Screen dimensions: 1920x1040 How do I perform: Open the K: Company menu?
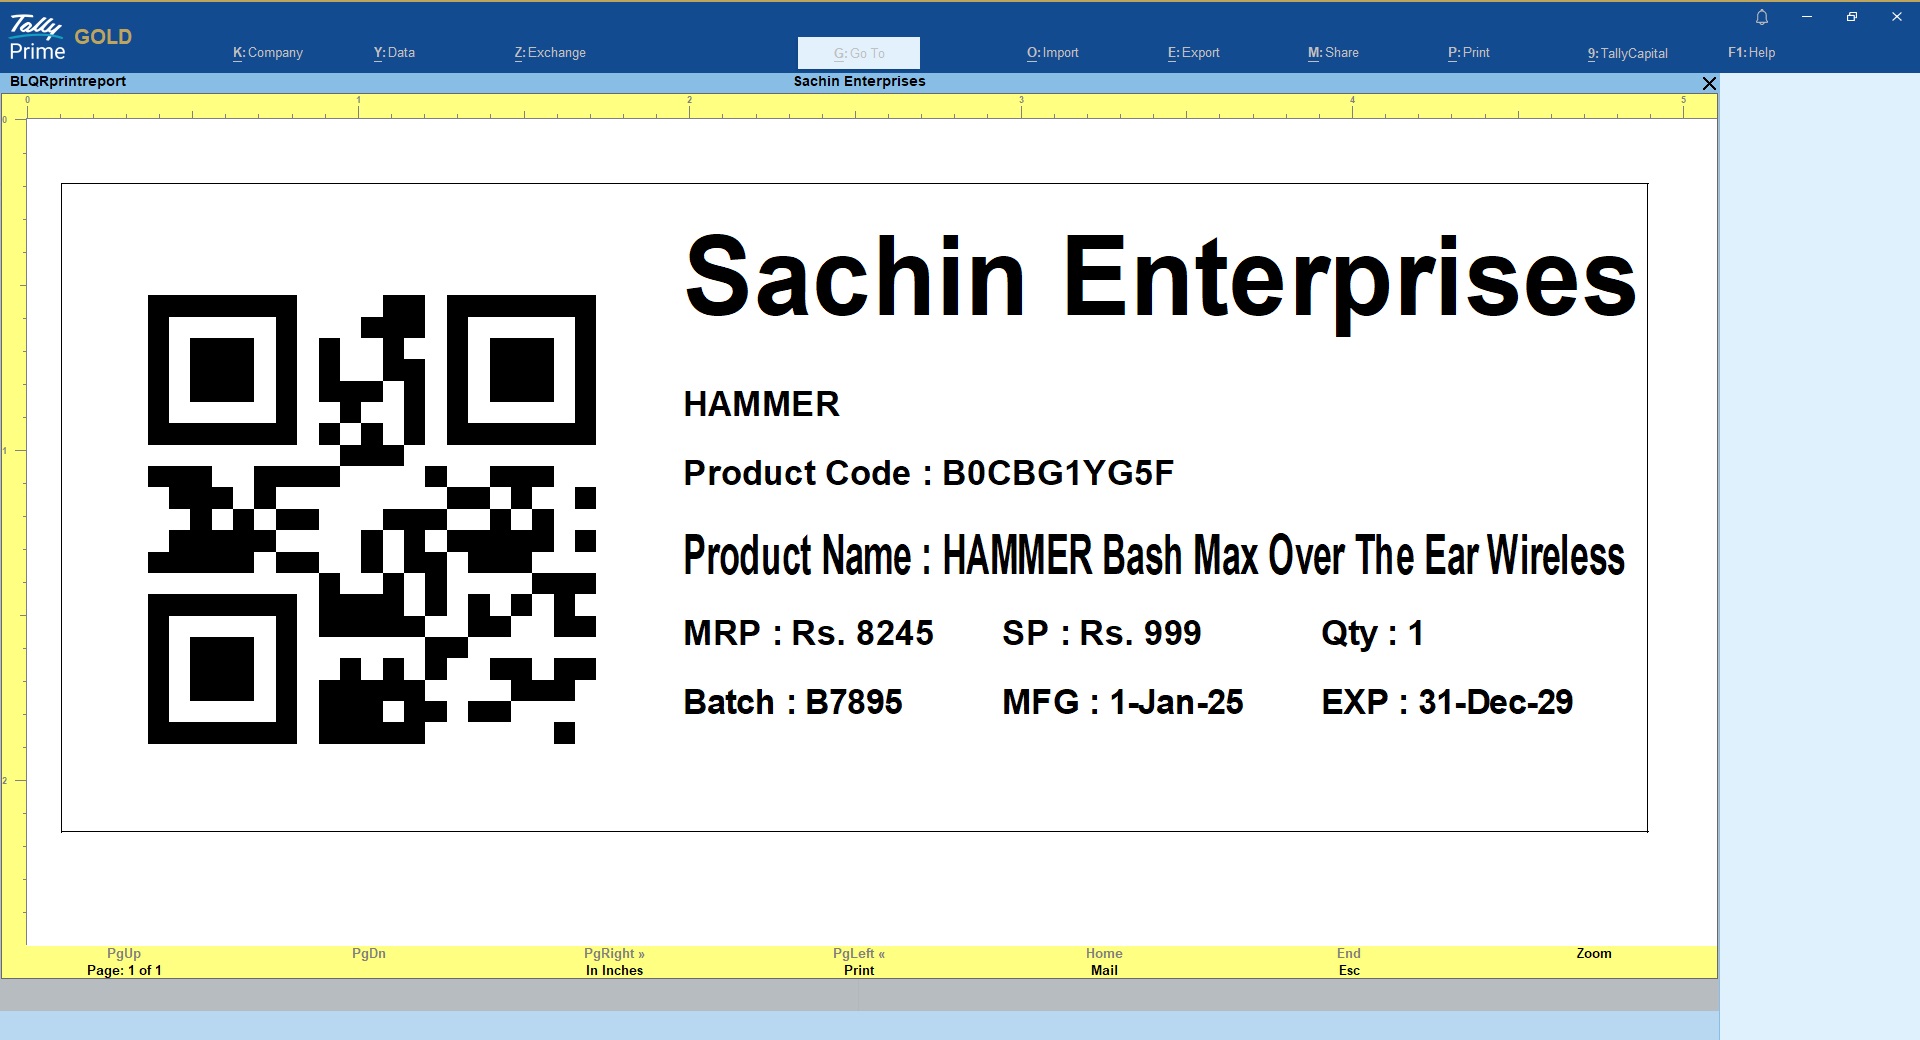point(268,53)
